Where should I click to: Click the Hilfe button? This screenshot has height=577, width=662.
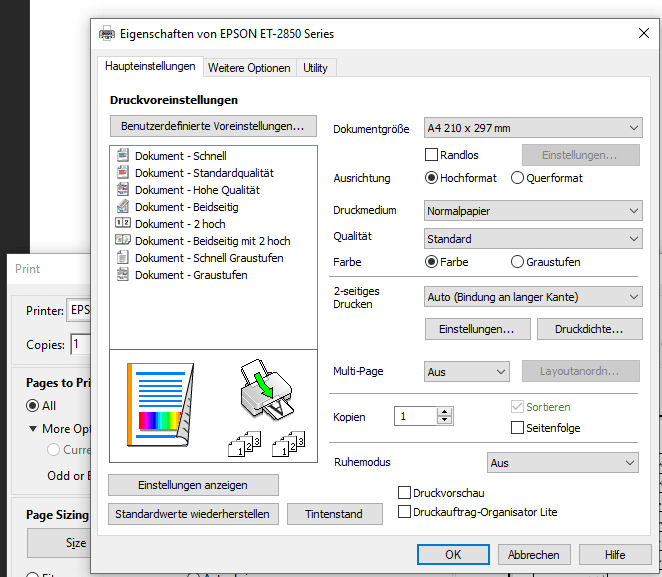point(615,554)
